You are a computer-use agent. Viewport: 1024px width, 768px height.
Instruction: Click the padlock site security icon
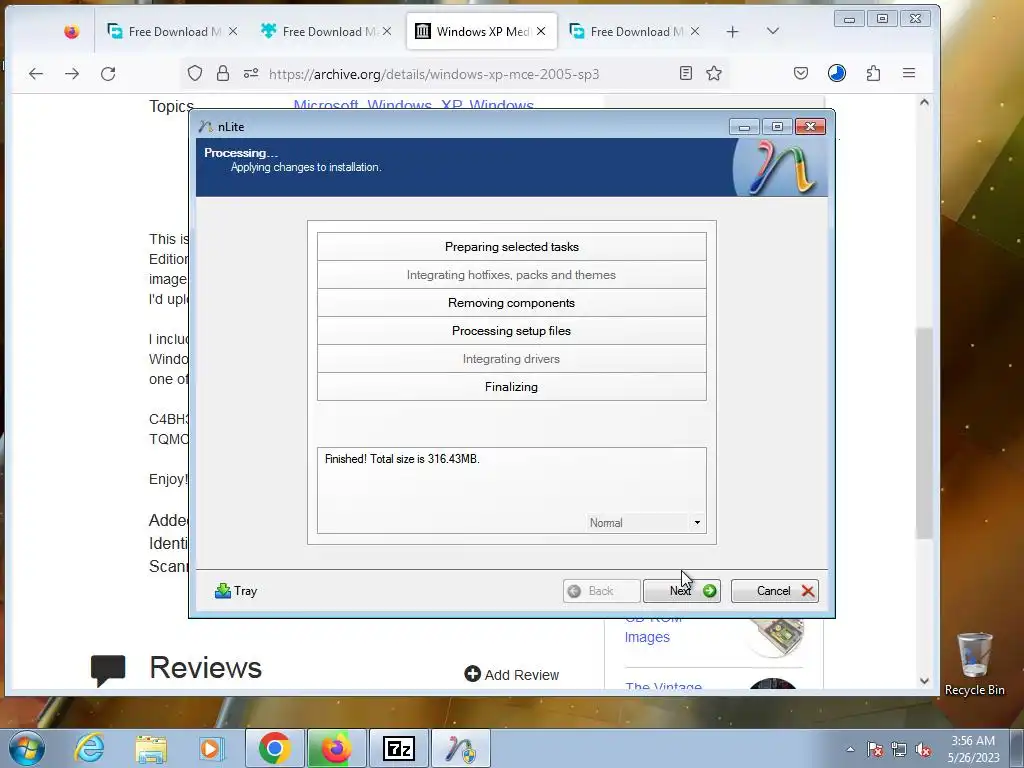pos(223,73)
